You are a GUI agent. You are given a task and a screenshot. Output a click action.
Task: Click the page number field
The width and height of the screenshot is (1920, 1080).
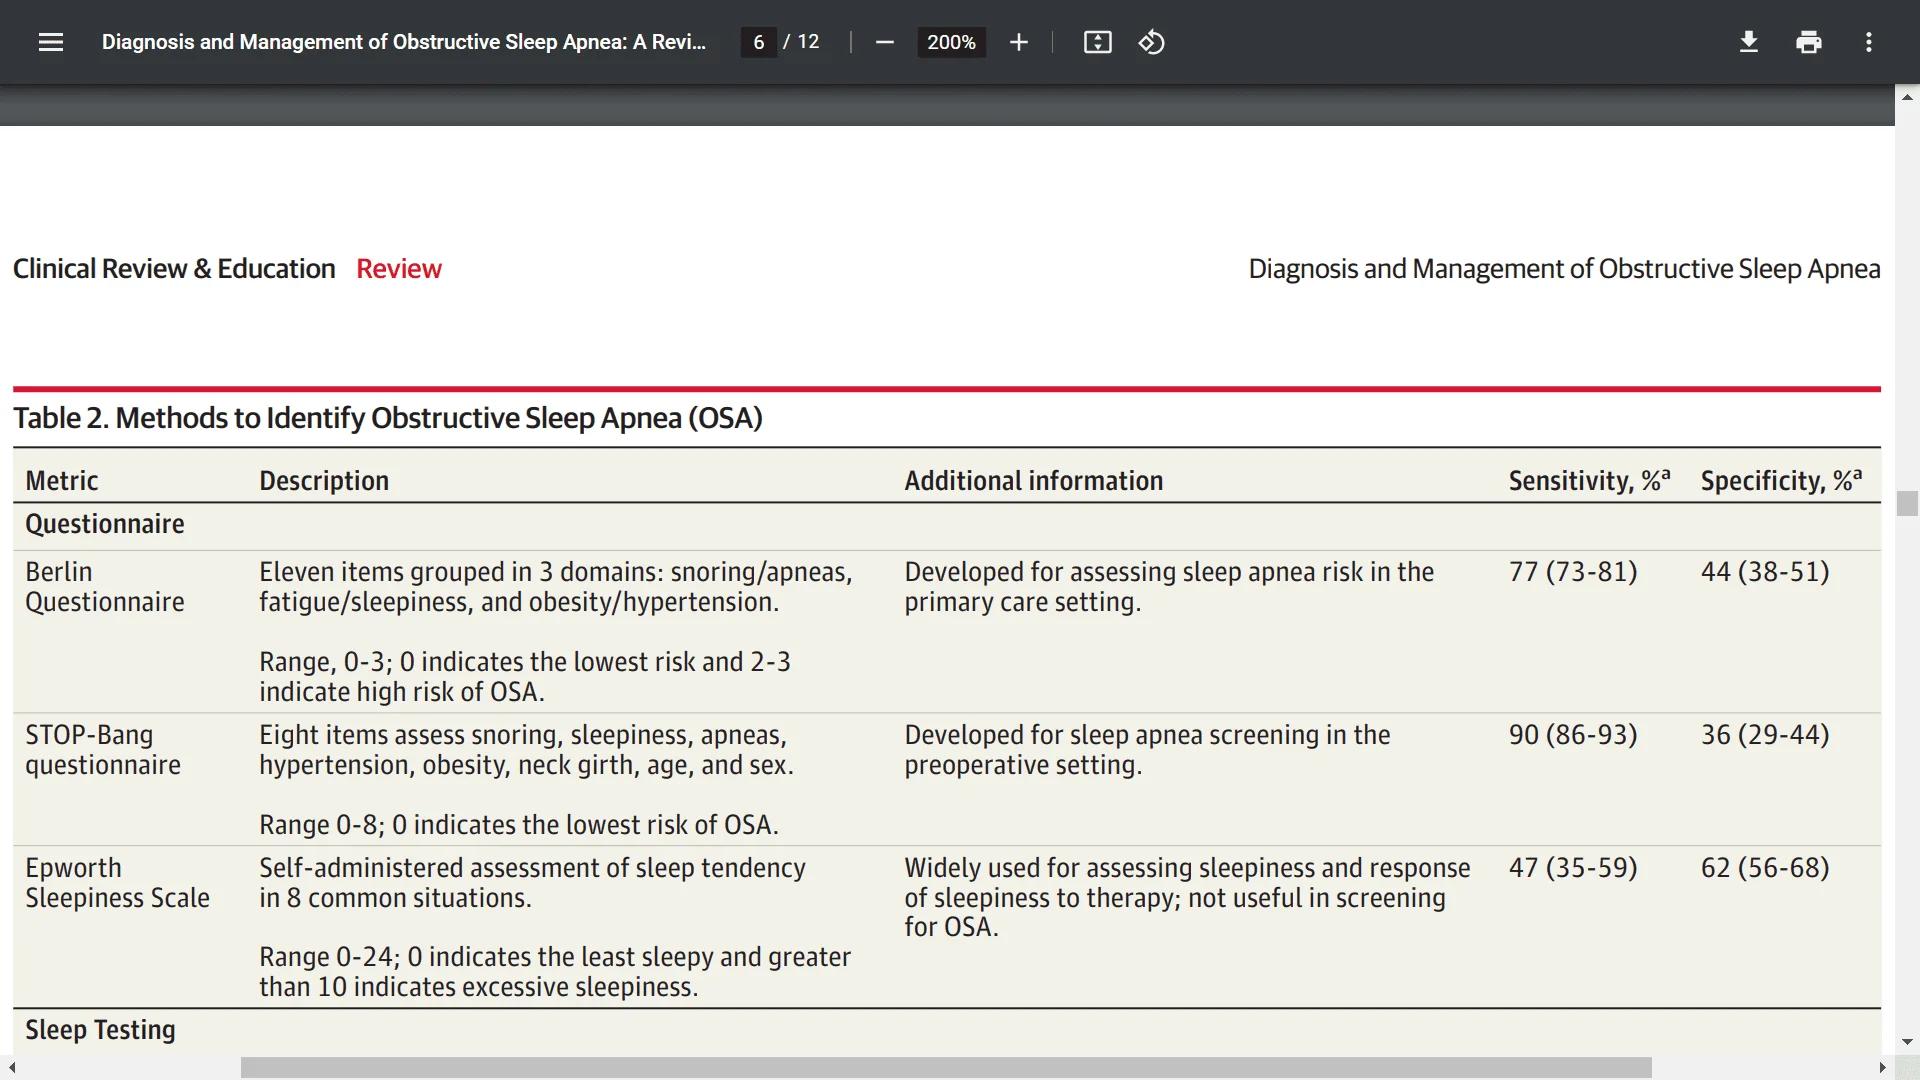(x=759, y=42)
